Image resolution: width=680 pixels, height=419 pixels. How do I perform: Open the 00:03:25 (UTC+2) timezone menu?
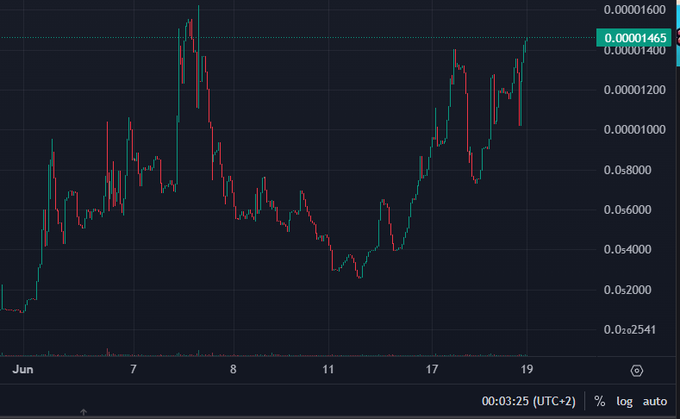(528, 401)
